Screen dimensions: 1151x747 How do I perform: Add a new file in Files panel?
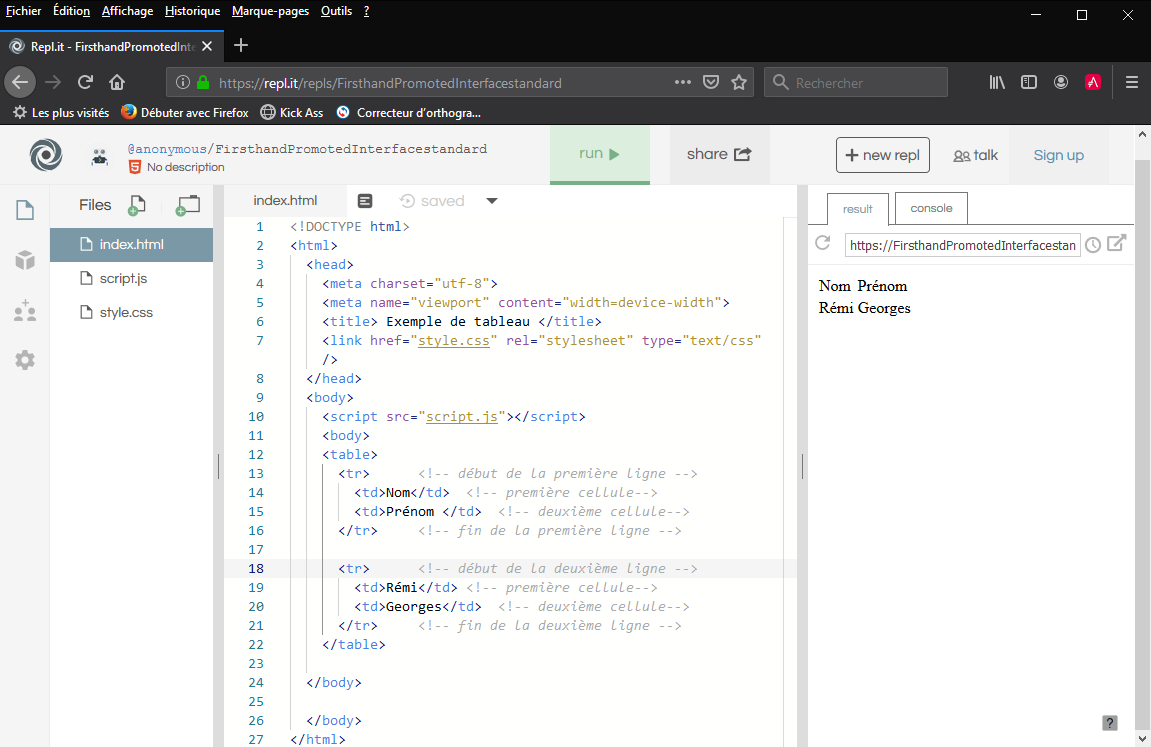(137, 205)
